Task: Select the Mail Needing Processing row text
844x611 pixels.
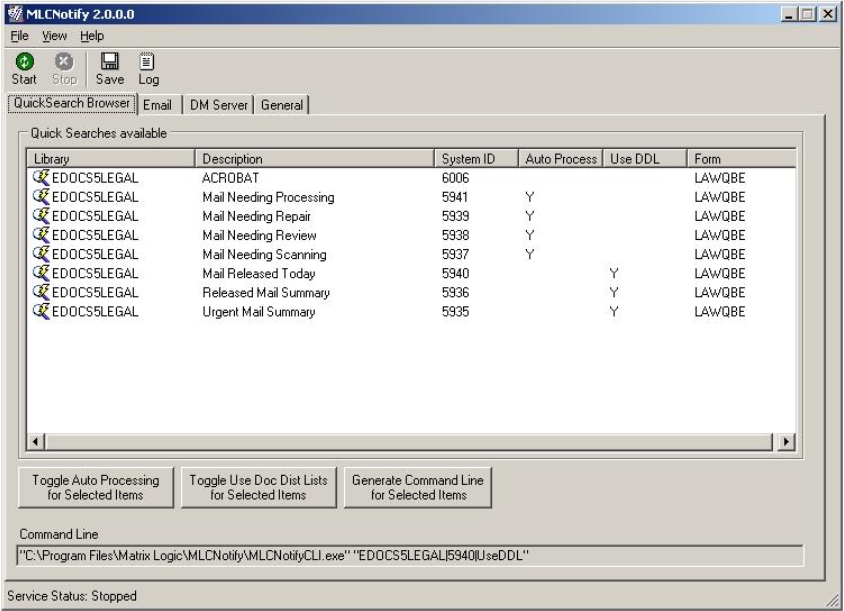Action: tap(268, 197)
